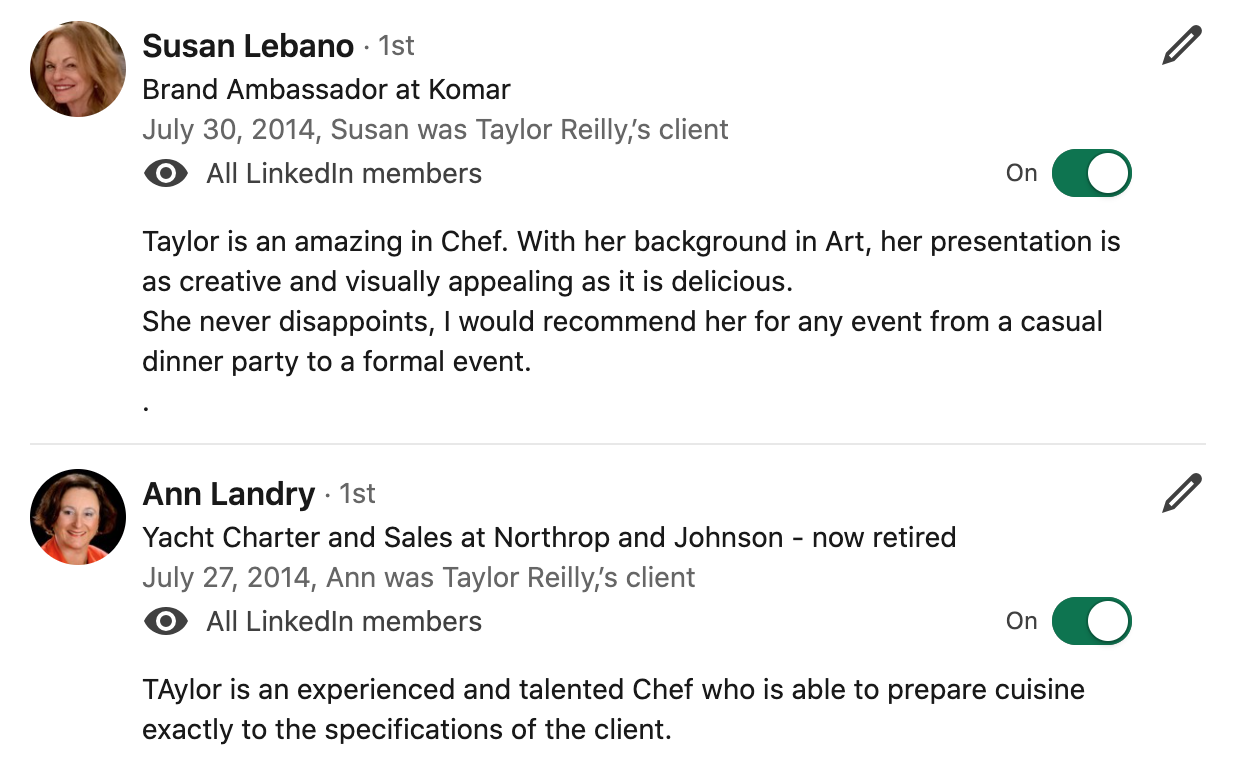
Task: Click 'All LinkedIn members' under Susan Lebano
Action: tap(344, 174)
